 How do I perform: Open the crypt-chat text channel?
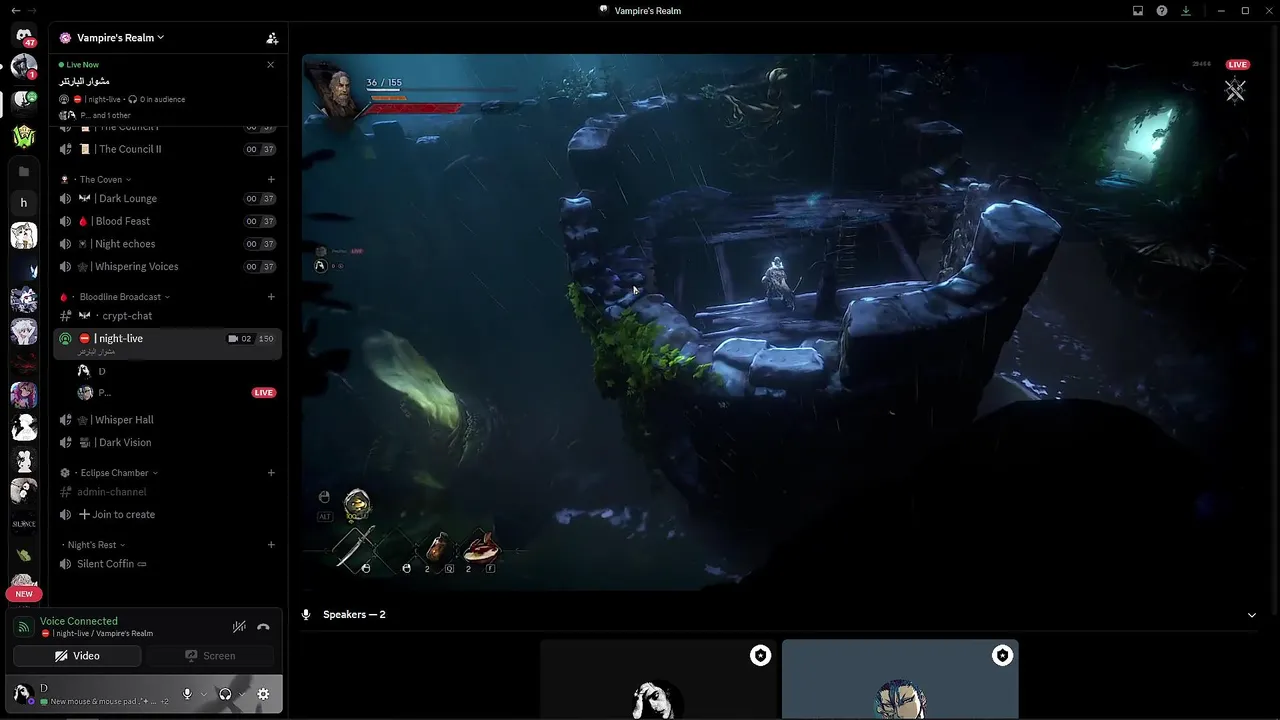pos(167,316)
